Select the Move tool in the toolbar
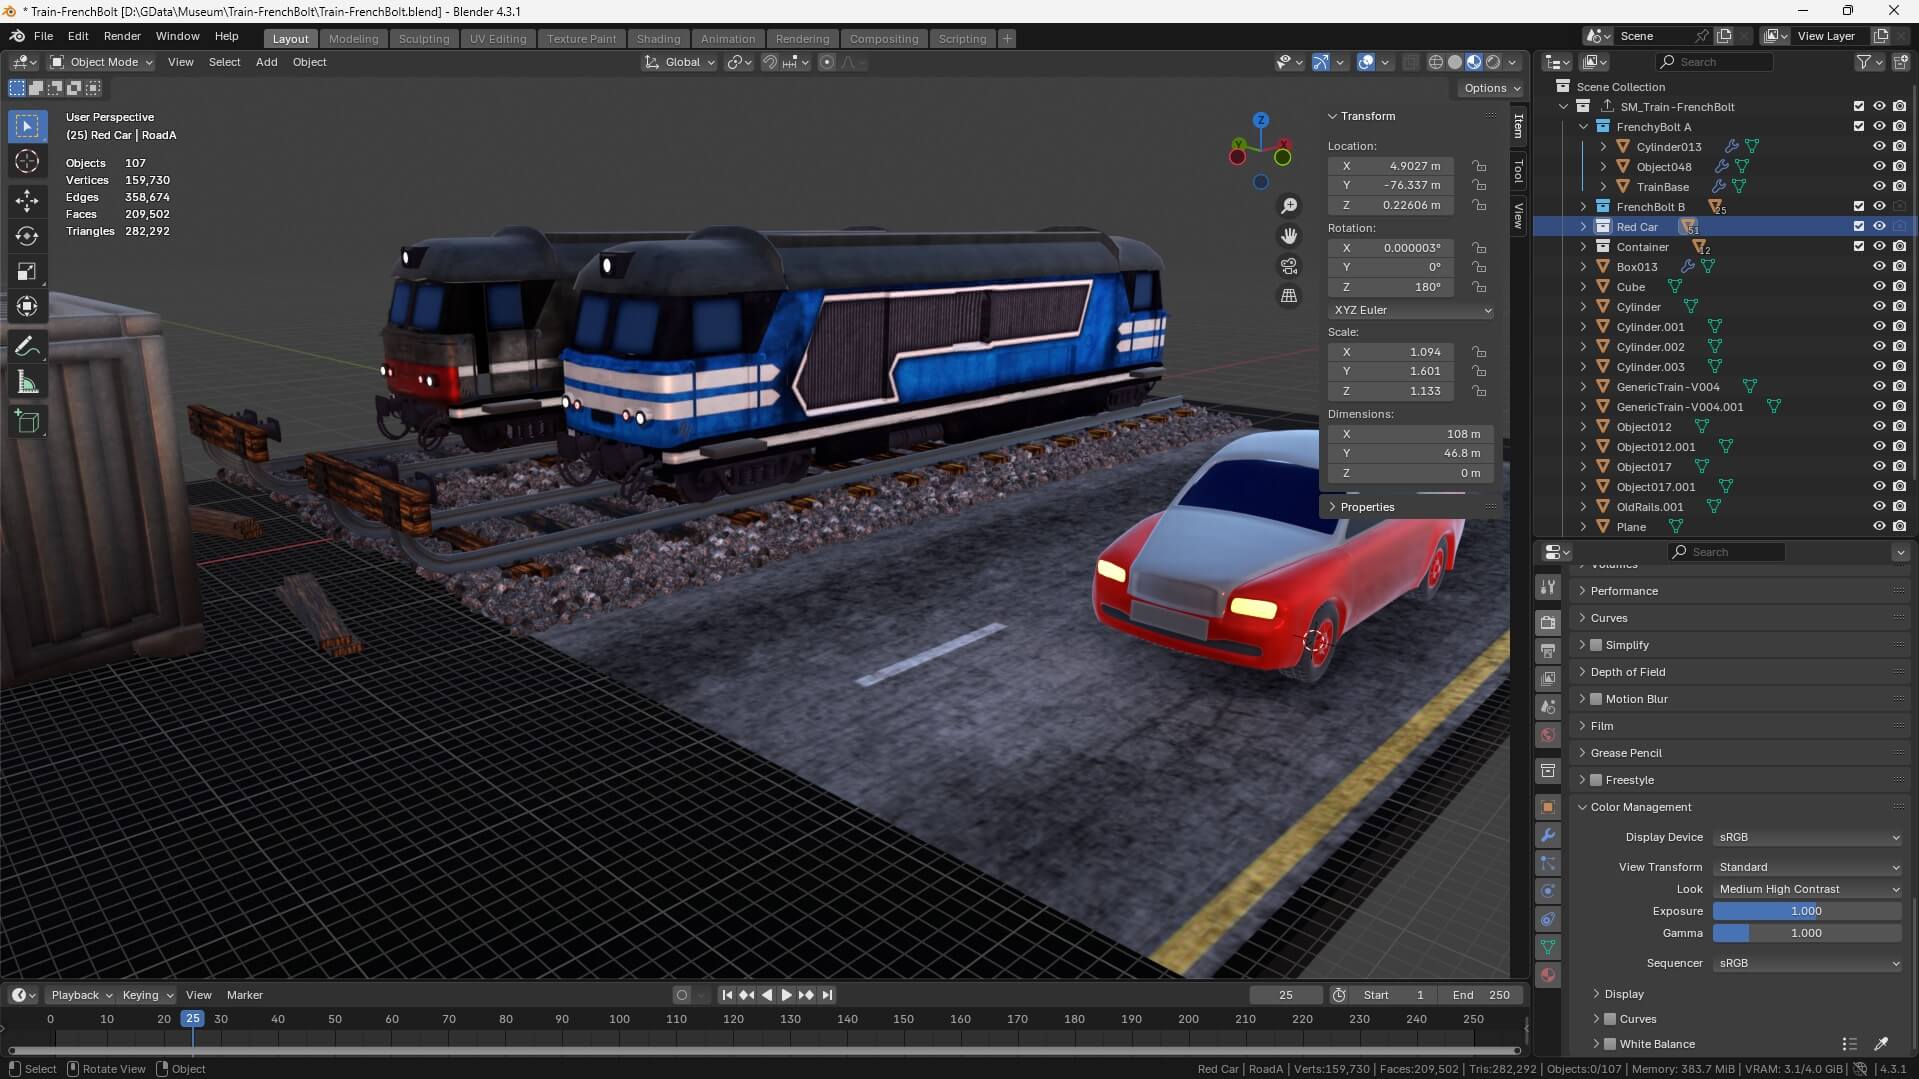Screen dimensions: 1919x1079 27,200
